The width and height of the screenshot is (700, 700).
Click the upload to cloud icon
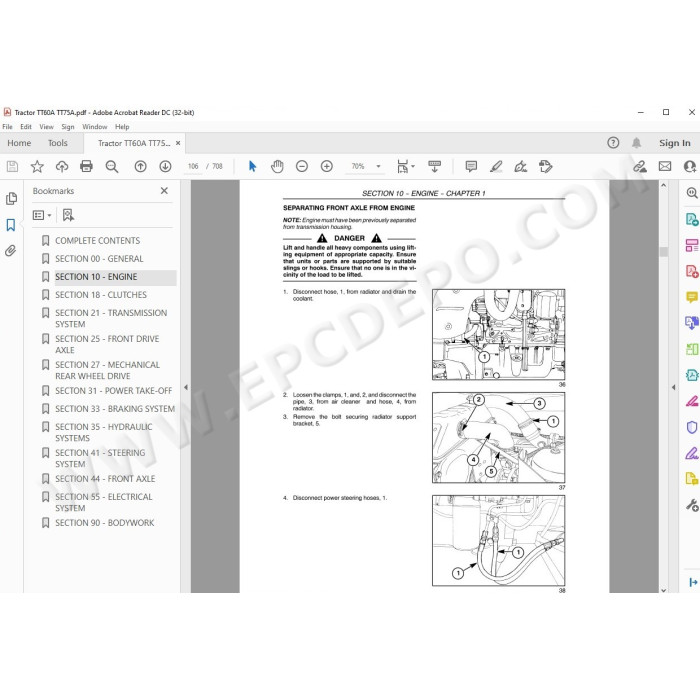[x=62, y=167]
